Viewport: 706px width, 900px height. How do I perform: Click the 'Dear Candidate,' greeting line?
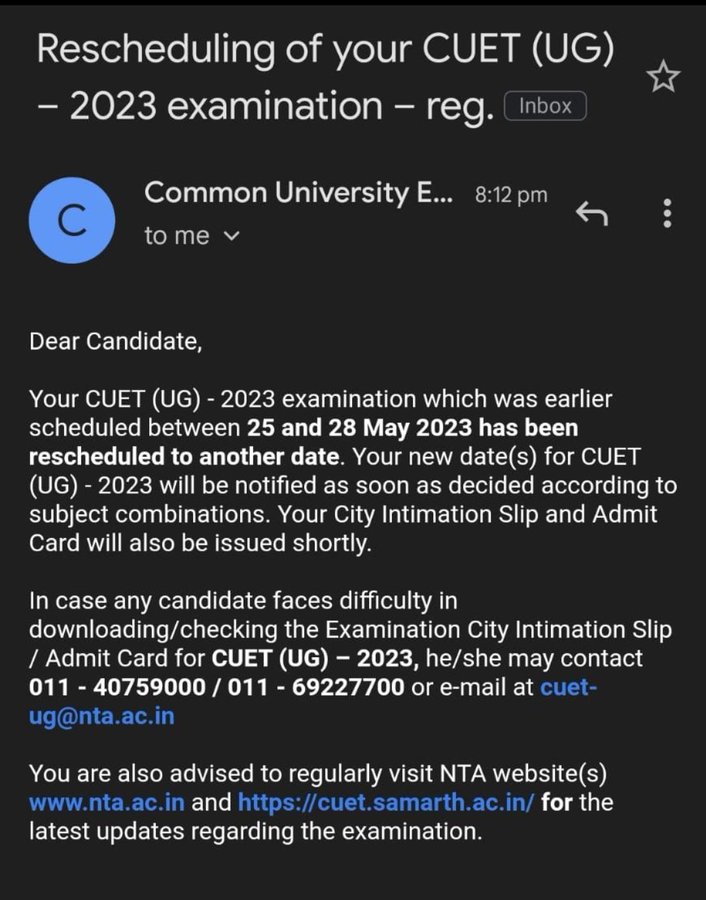click(115, 342)
